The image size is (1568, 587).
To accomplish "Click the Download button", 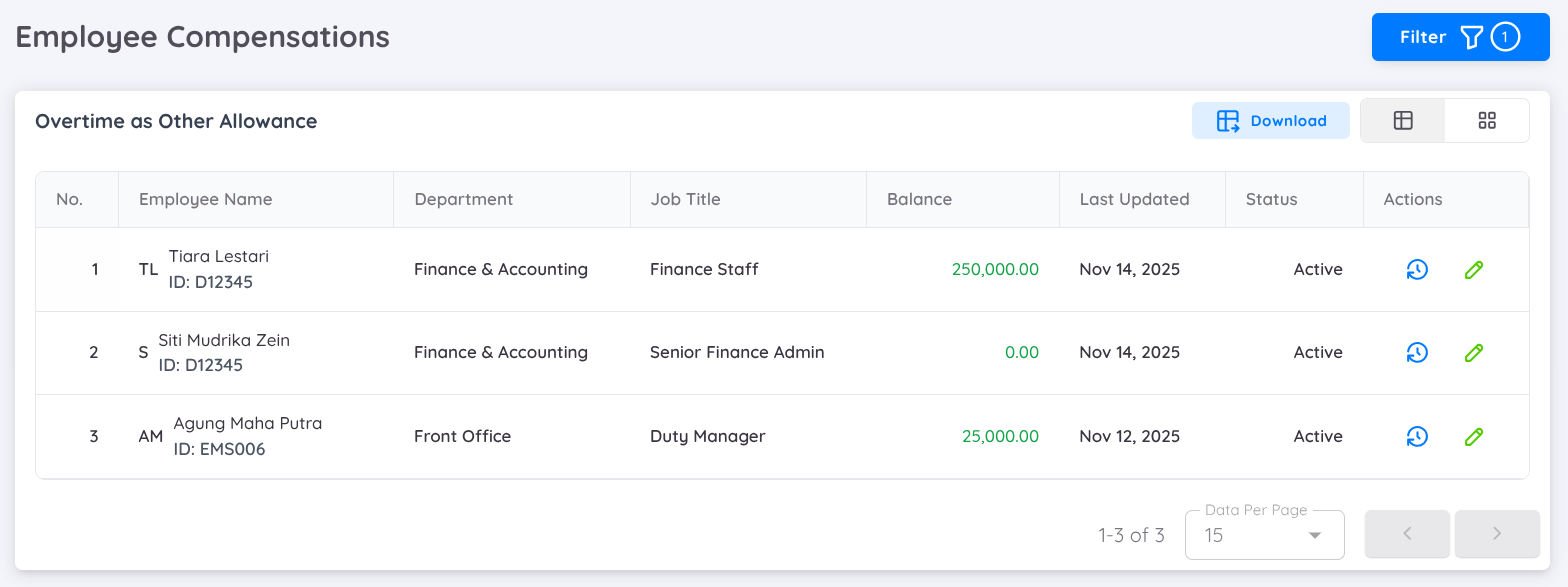I will click(x=1270, y=120).
